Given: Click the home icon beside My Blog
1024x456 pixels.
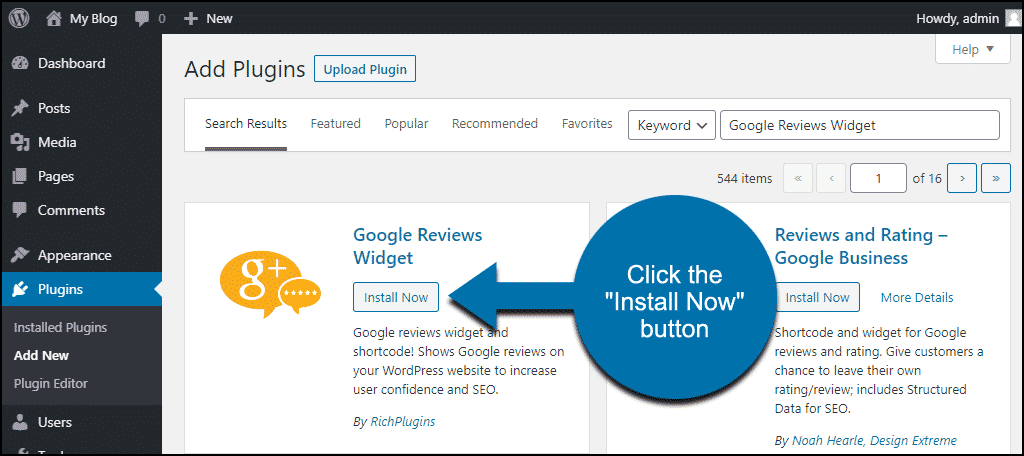Looking at the screenshot, I should 54,18.
